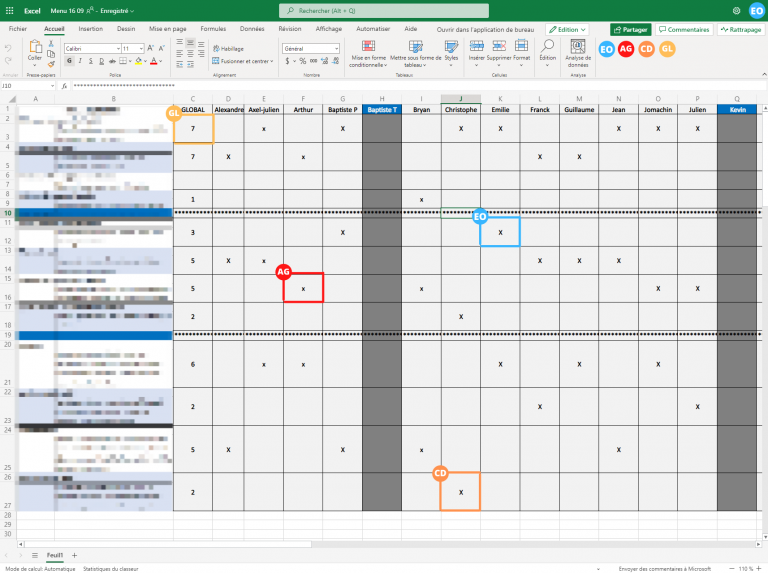Click the Borders icon
The image size is (768, 573).
coord(123,61)
